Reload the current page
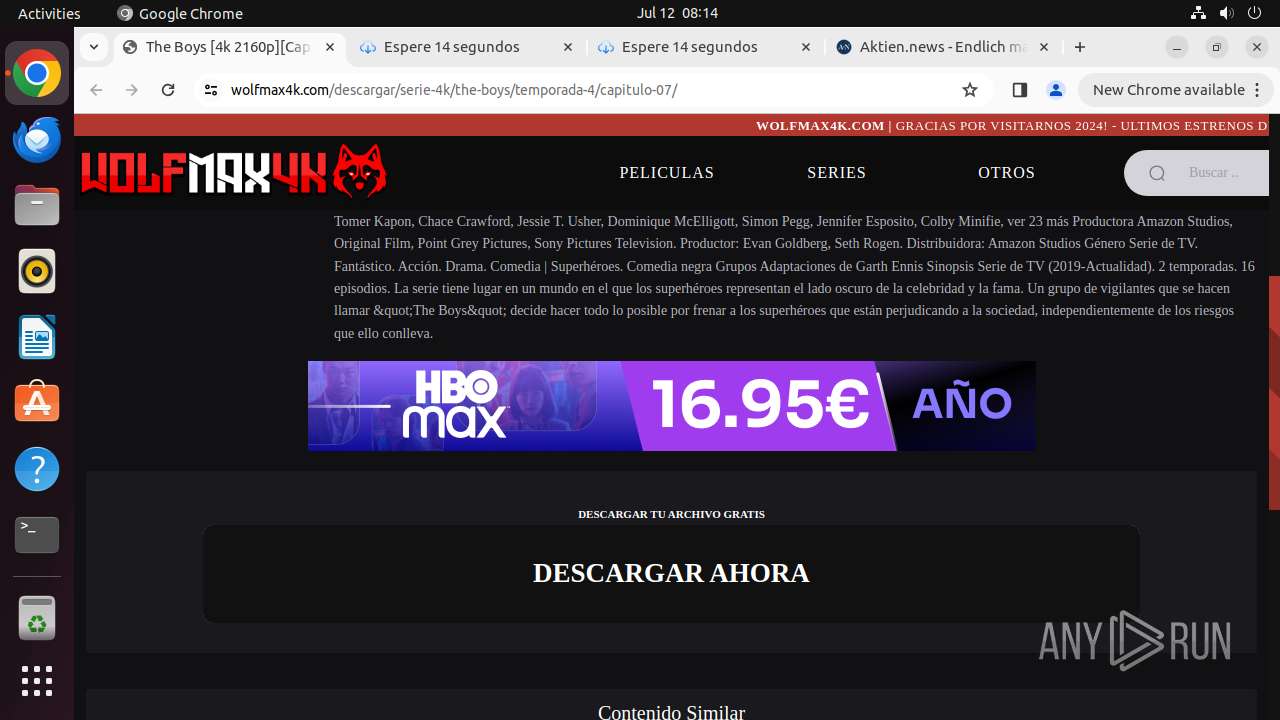The height and width of the screenshot is (720, 1280). 168,90
